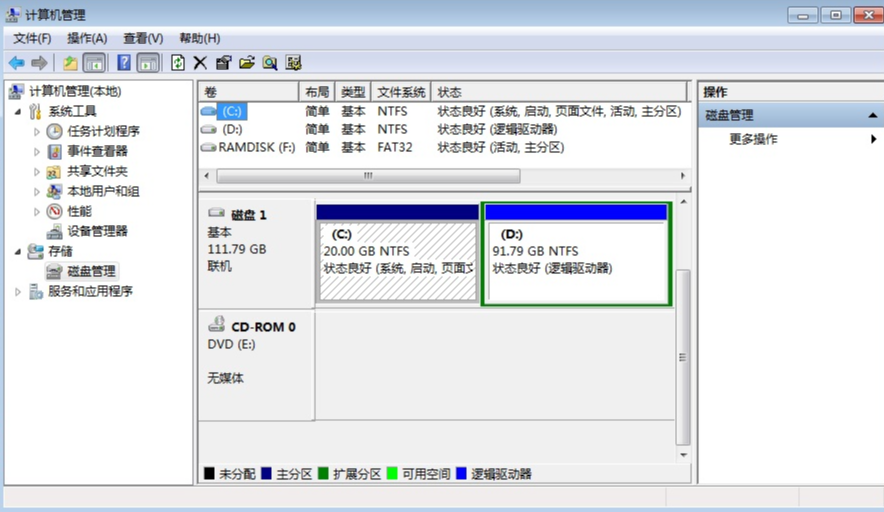
Task: Open Help via the question mark icon
Action: (124, 63)
